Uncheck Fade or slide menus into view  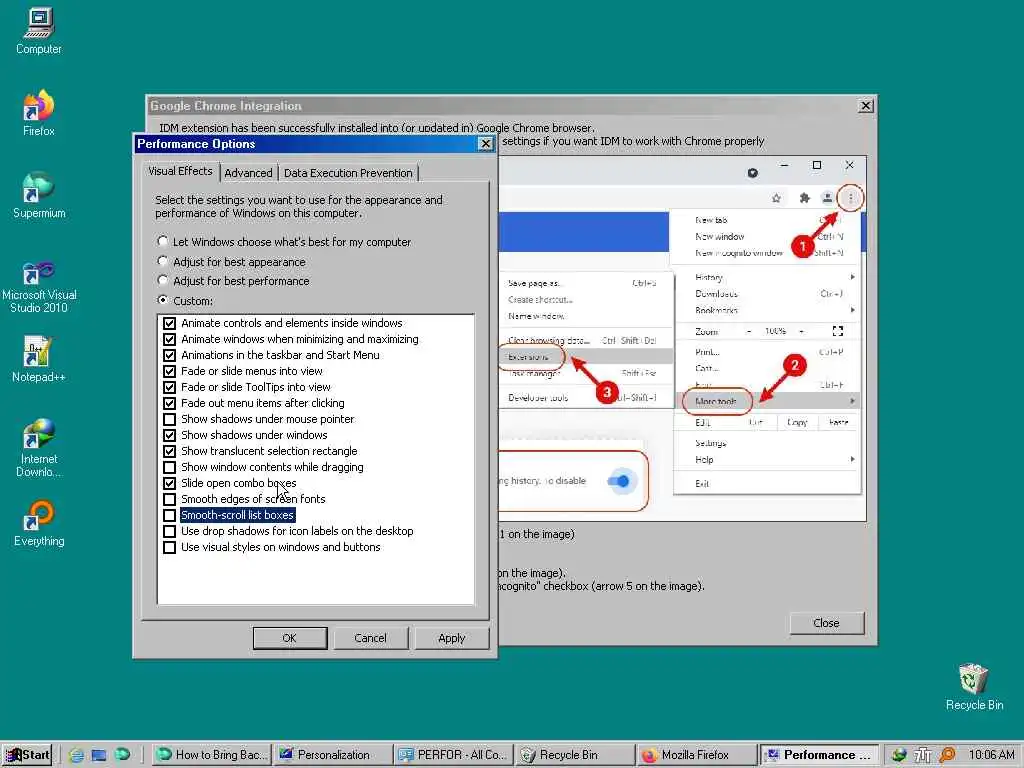[170, 371]
